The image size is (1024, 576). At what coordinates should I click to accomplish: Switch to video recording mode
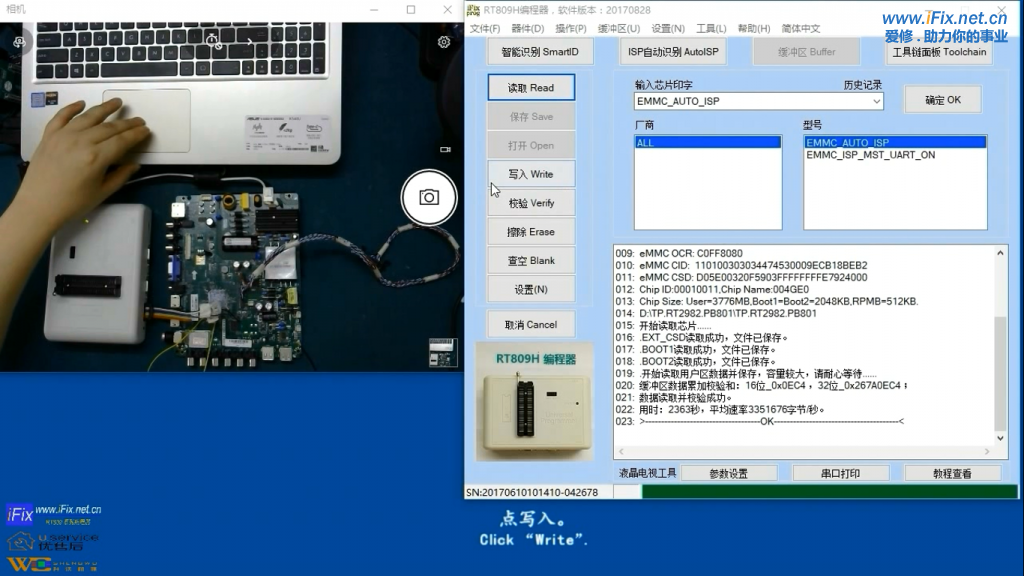445,149
